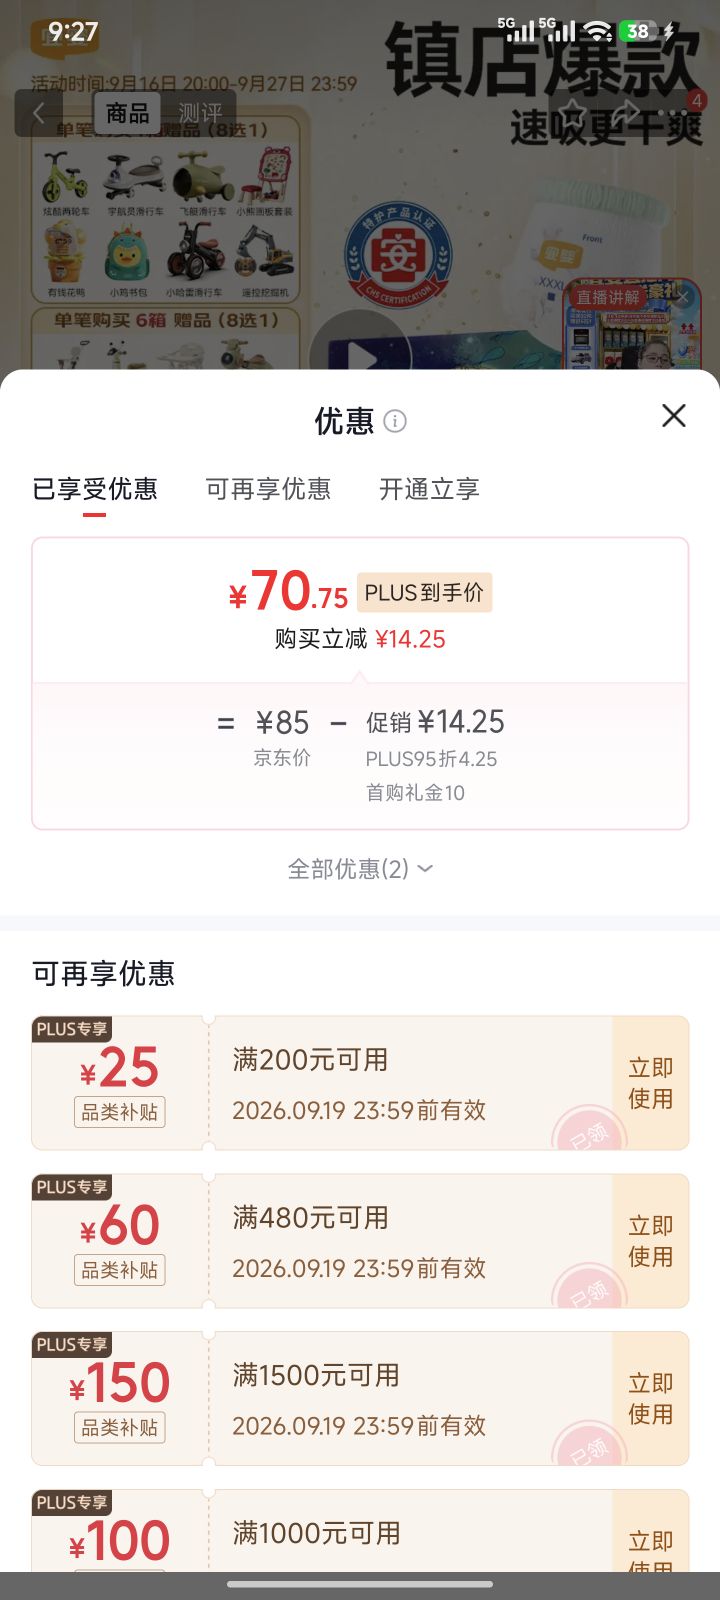This screenshot has width=720, height=1600.
Task: Tap the favorite star icon at top
Action: click(x=572, y=112)
